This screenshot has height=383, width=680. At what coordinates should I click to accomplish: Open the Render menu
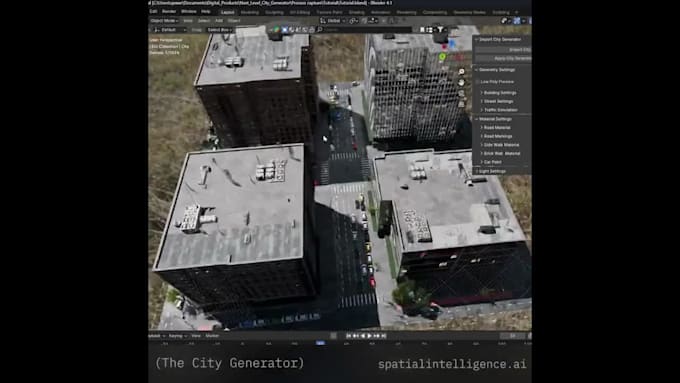point(169,12)
